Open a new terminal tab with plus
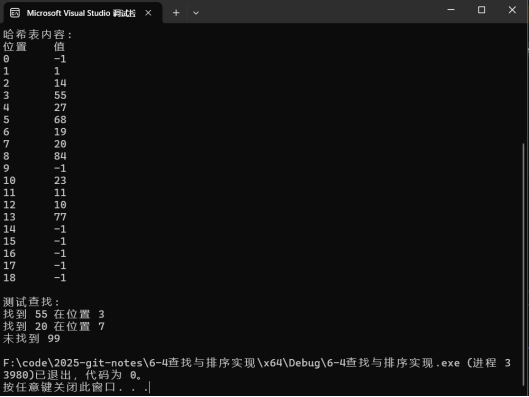Viewport: 529px width, 397px height. pyautogui.click(x=176, y=13)
